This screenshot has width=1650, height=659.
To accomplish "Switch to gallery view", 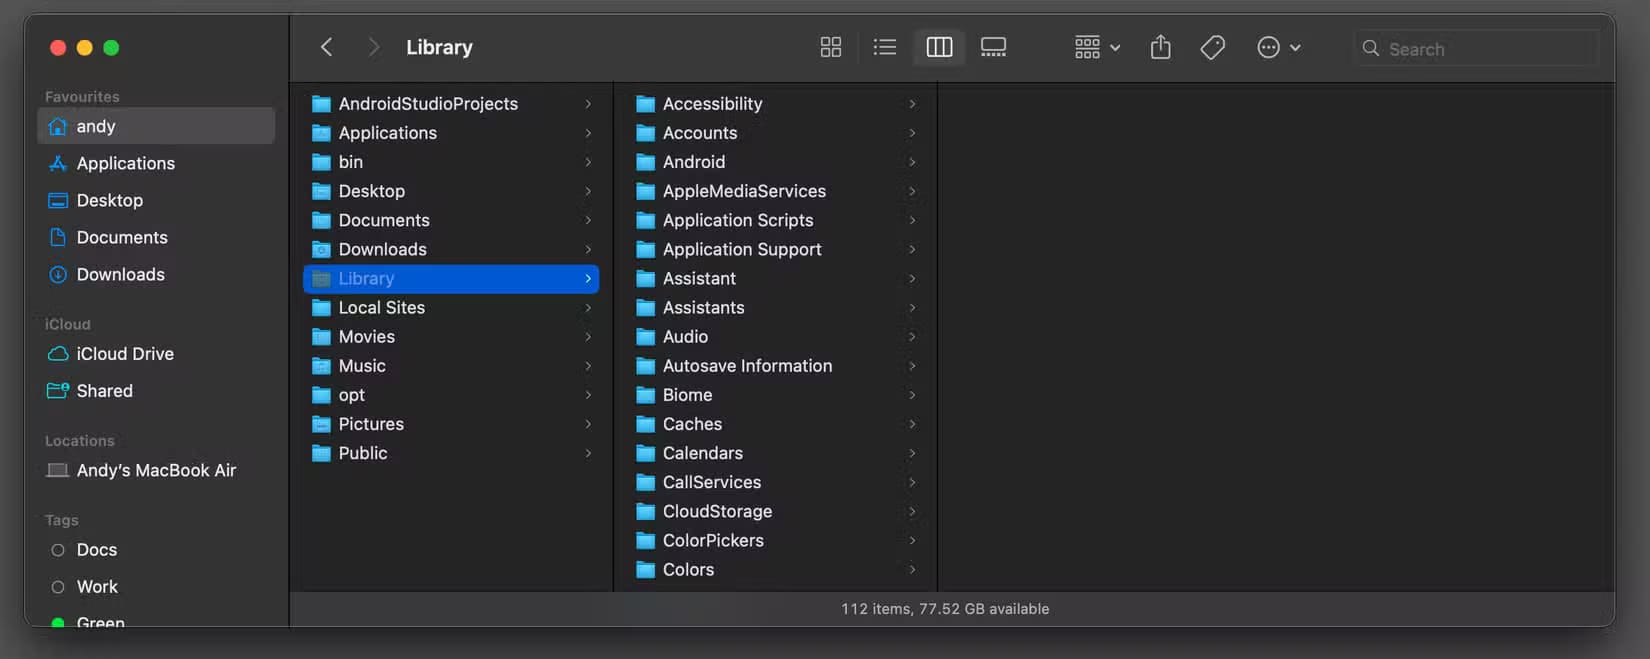I will click(x=993, y=47).
